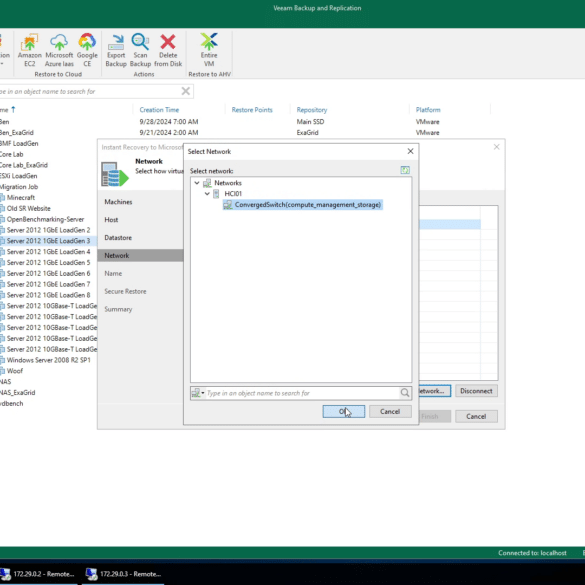Click Cancel button in Instant Recovery wizard
The width and height of the screenshot is (585, 585).
[476, 416]
